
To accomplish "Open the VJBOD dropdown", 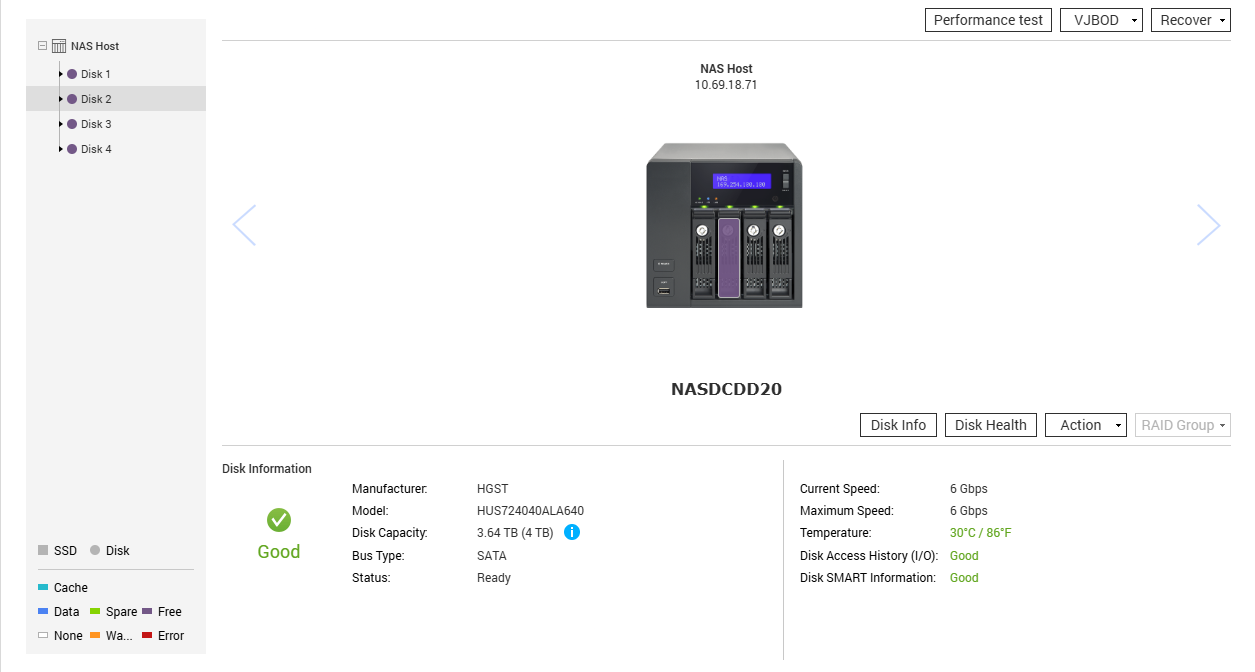I will point(1100,19).
